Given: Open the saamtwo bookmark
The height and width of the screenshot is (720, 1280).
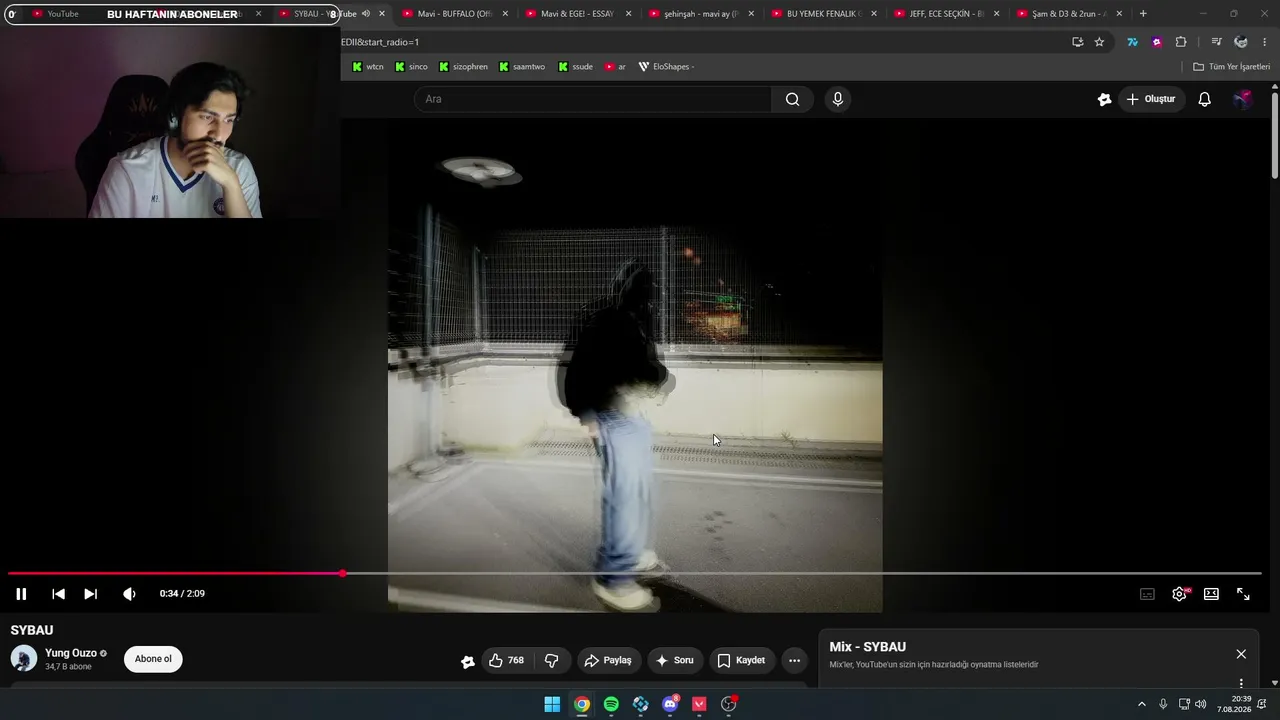Looking at the screenshot, I should coord(523,67).
